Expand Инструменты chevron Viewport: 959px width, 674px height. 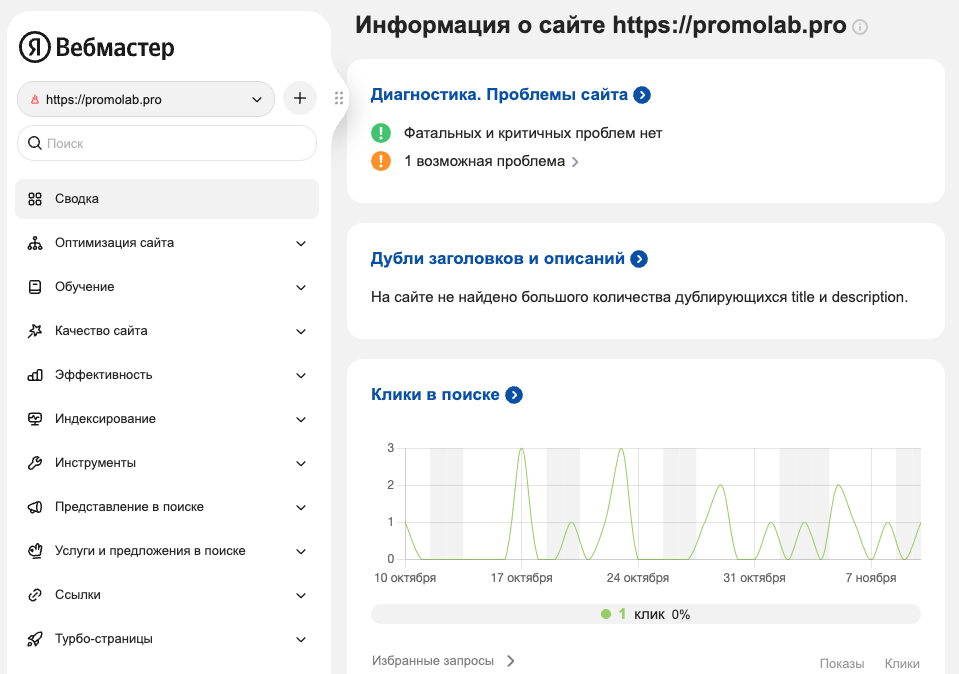pyautogui.click(x=301, y=464)
